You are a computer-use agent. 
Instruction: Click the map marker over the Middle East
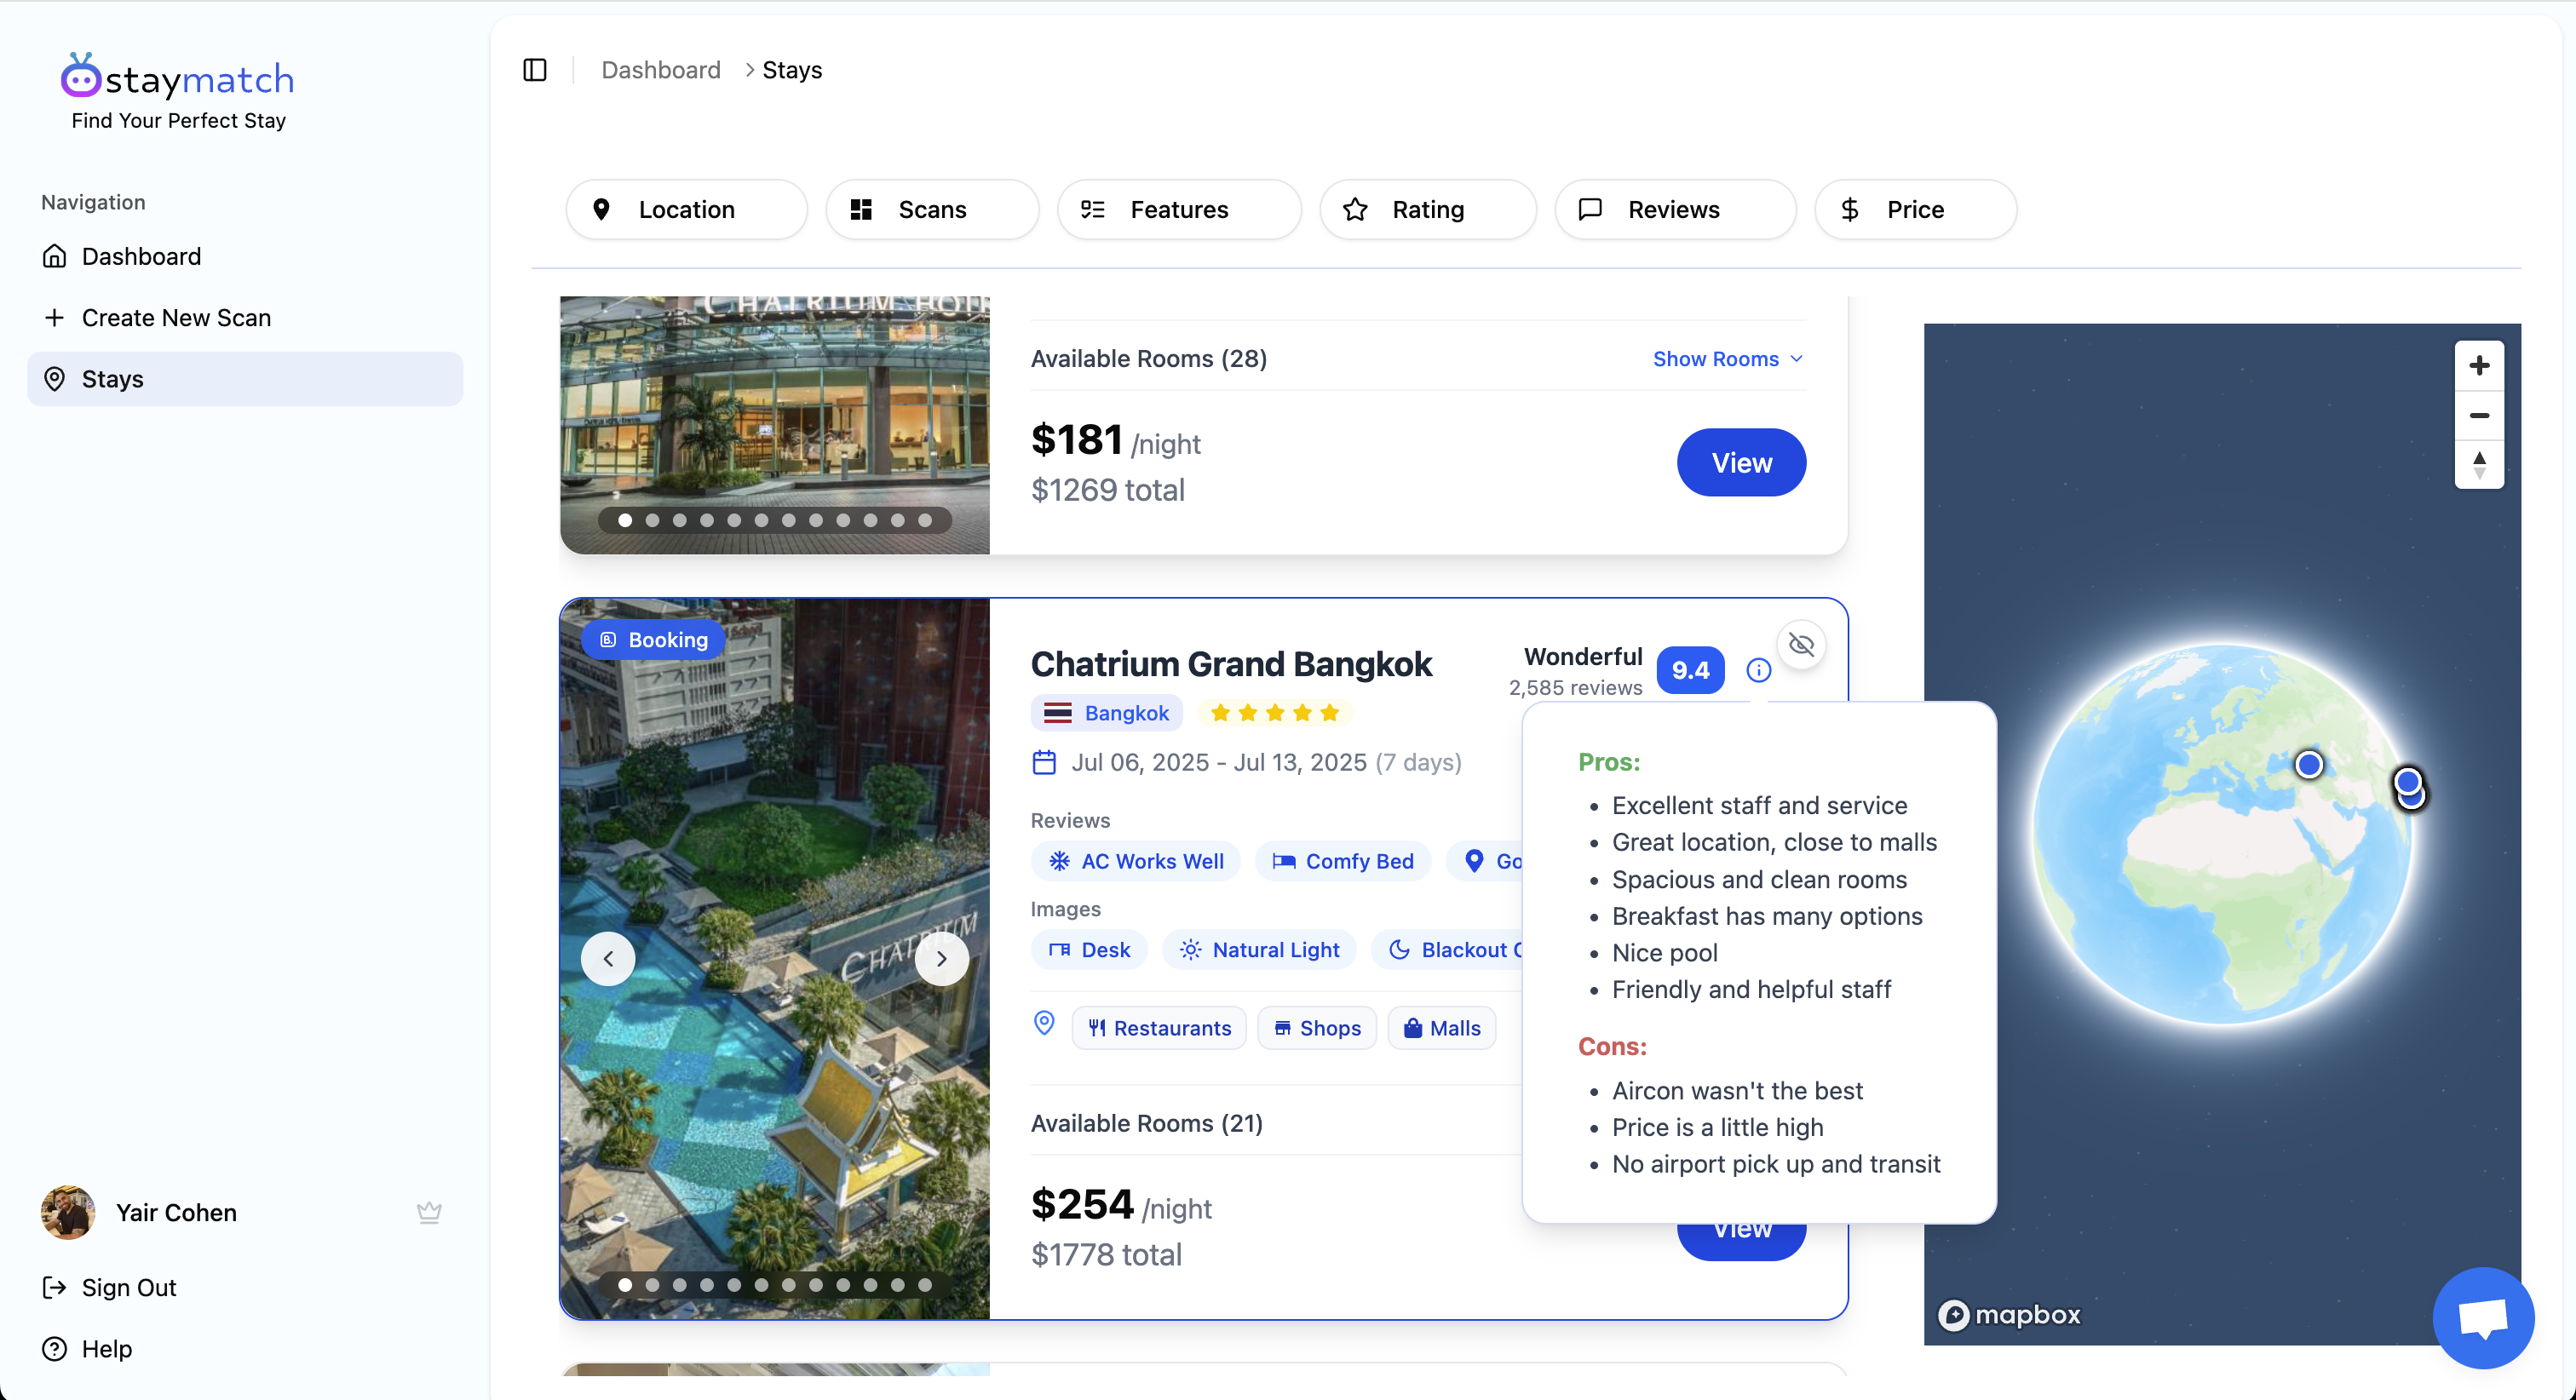(2309, 765)
